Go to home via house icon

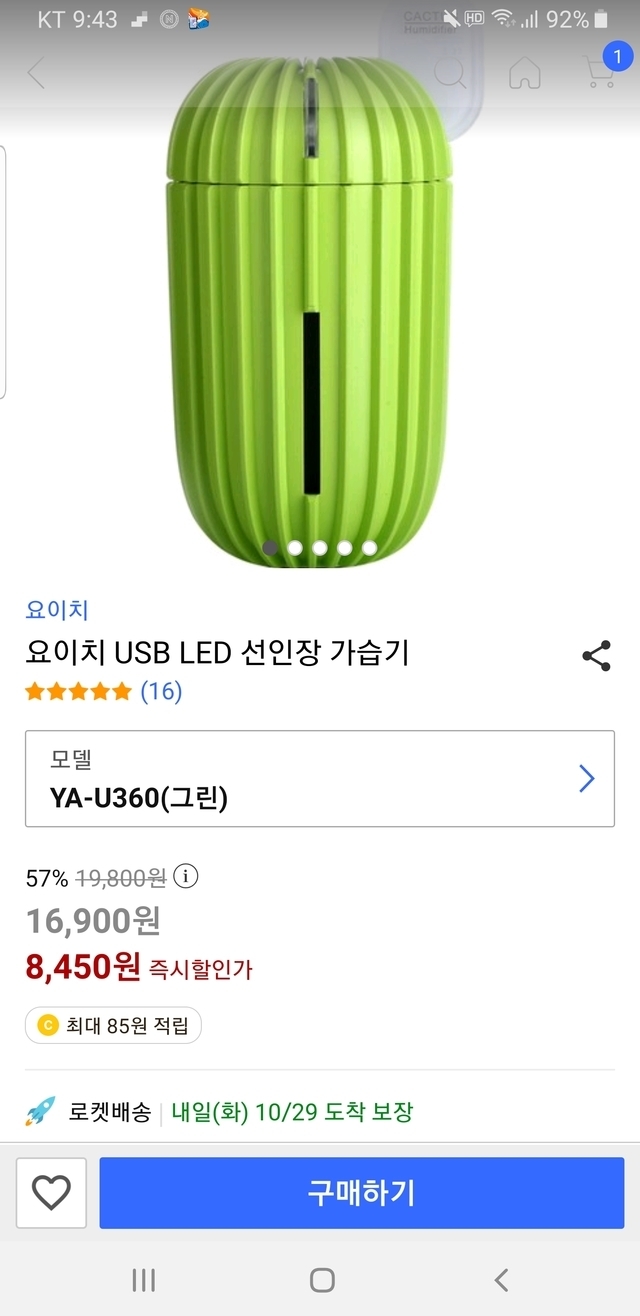pos(524,72)
